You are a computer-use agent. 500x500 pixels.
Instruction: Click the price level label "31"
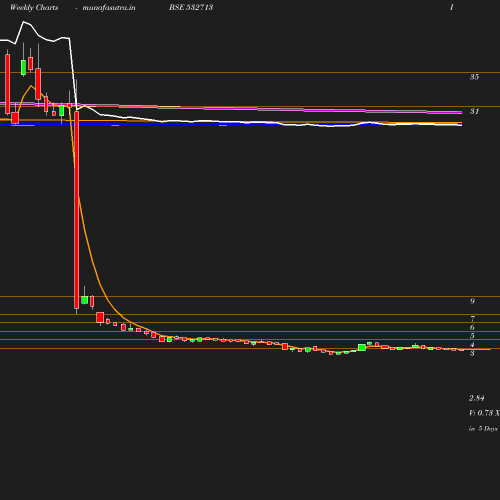(474, 111)
